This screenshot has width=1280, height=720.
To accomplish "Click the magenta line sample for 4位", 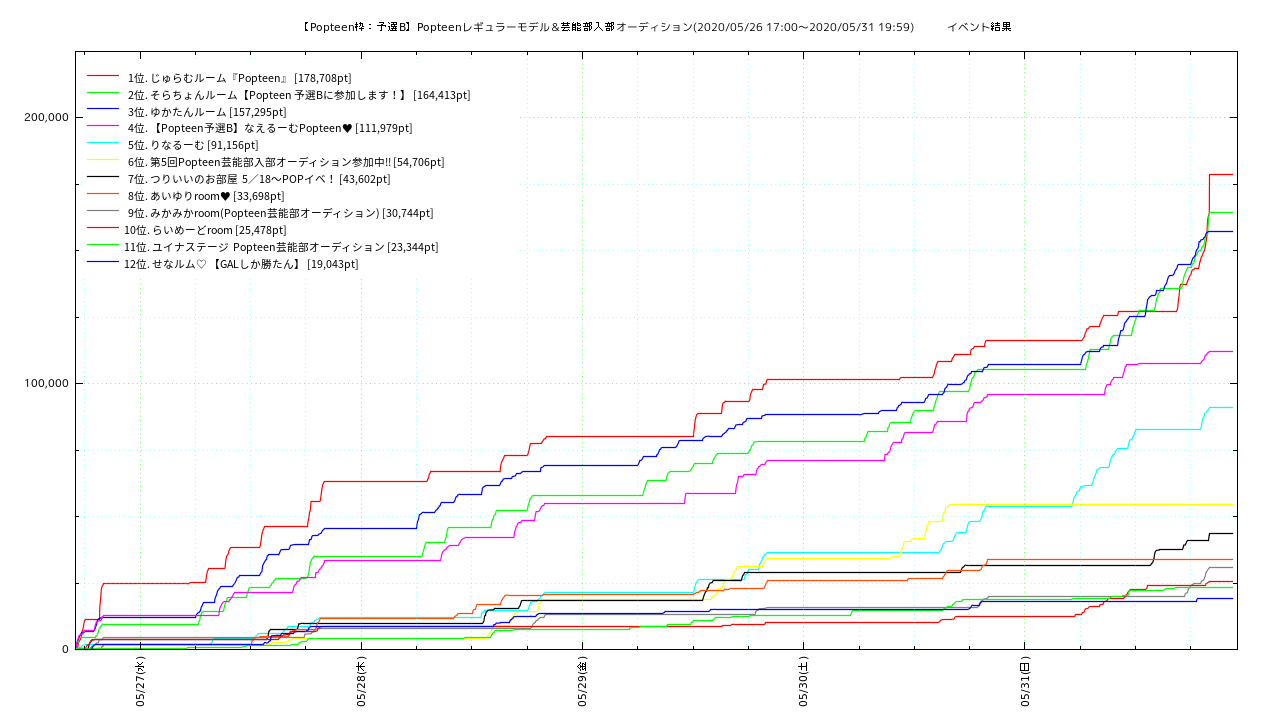I will coord(104,127).
